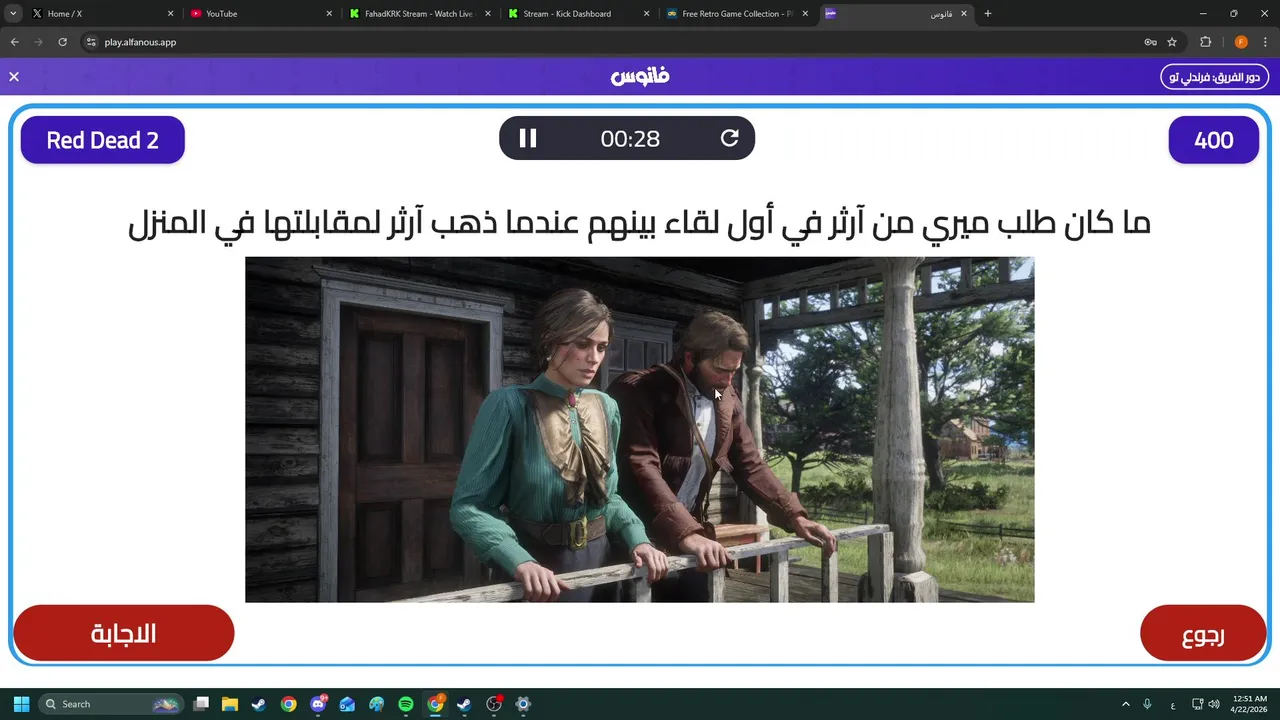Bookmark this page with the star icon
This screenshot has width=1280, height=720.
tap(1172, 42)
